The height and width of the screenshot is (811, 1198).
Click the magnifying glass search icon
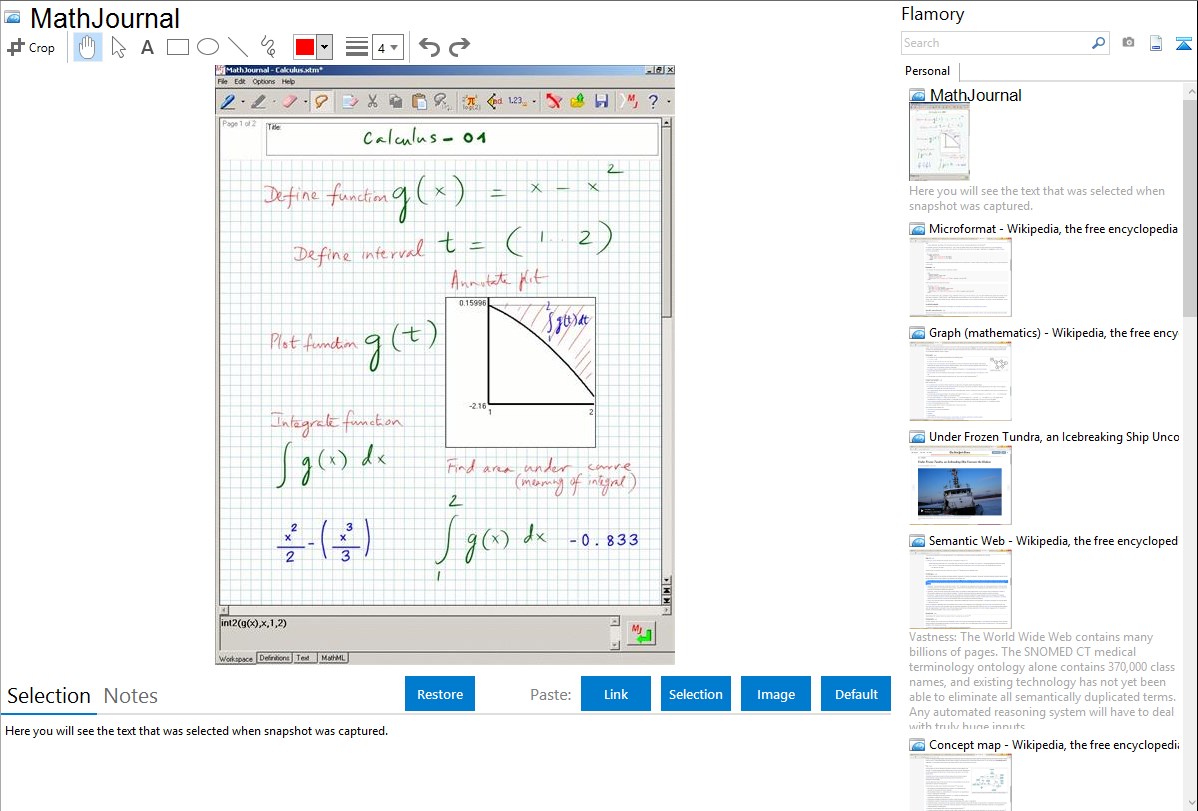[1099, 43]
